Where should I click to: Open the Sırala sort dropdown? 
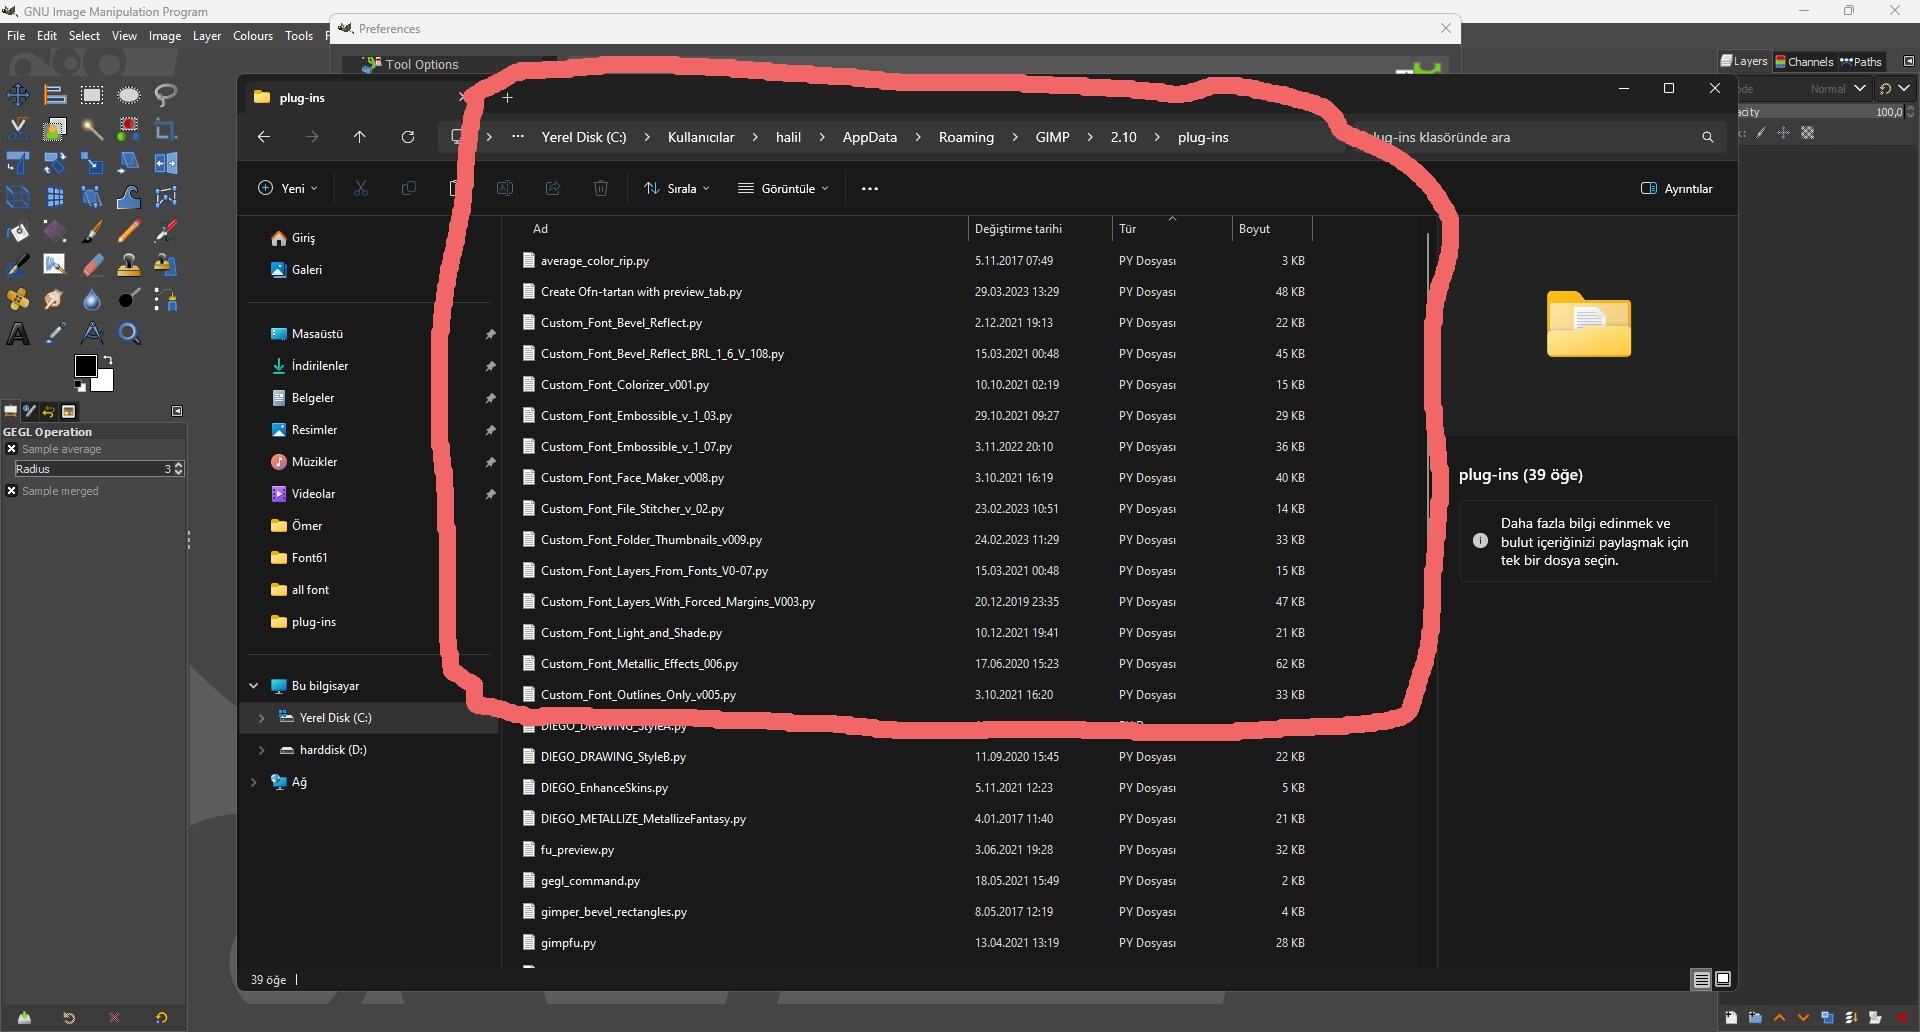[x=677, y=188]
